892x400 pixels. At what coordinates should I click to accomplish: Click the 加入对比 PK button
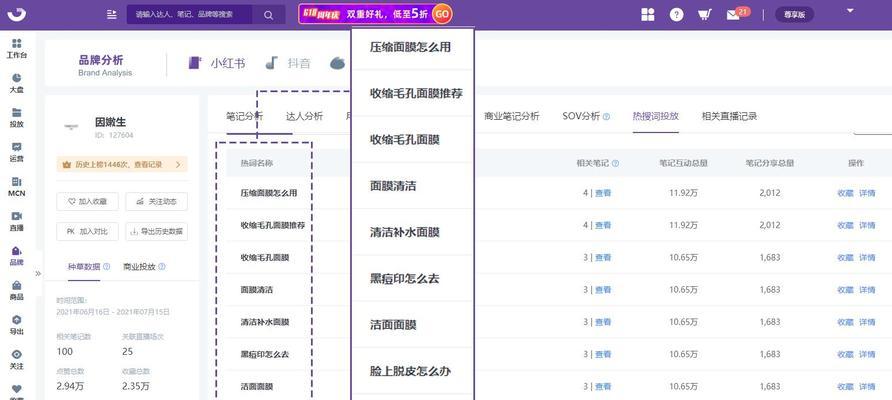point(88,232)
